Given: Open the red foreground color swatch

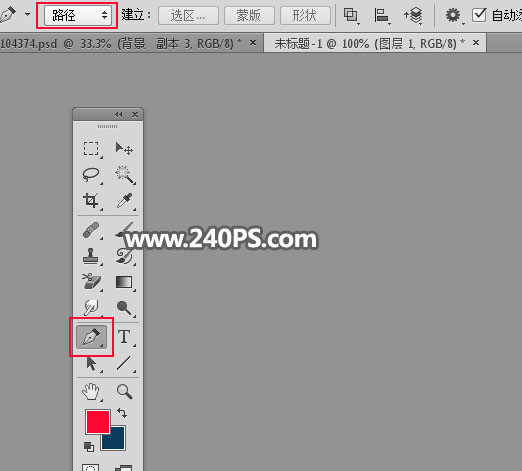Looking at the screenshot, I should [x=98, y=422].
